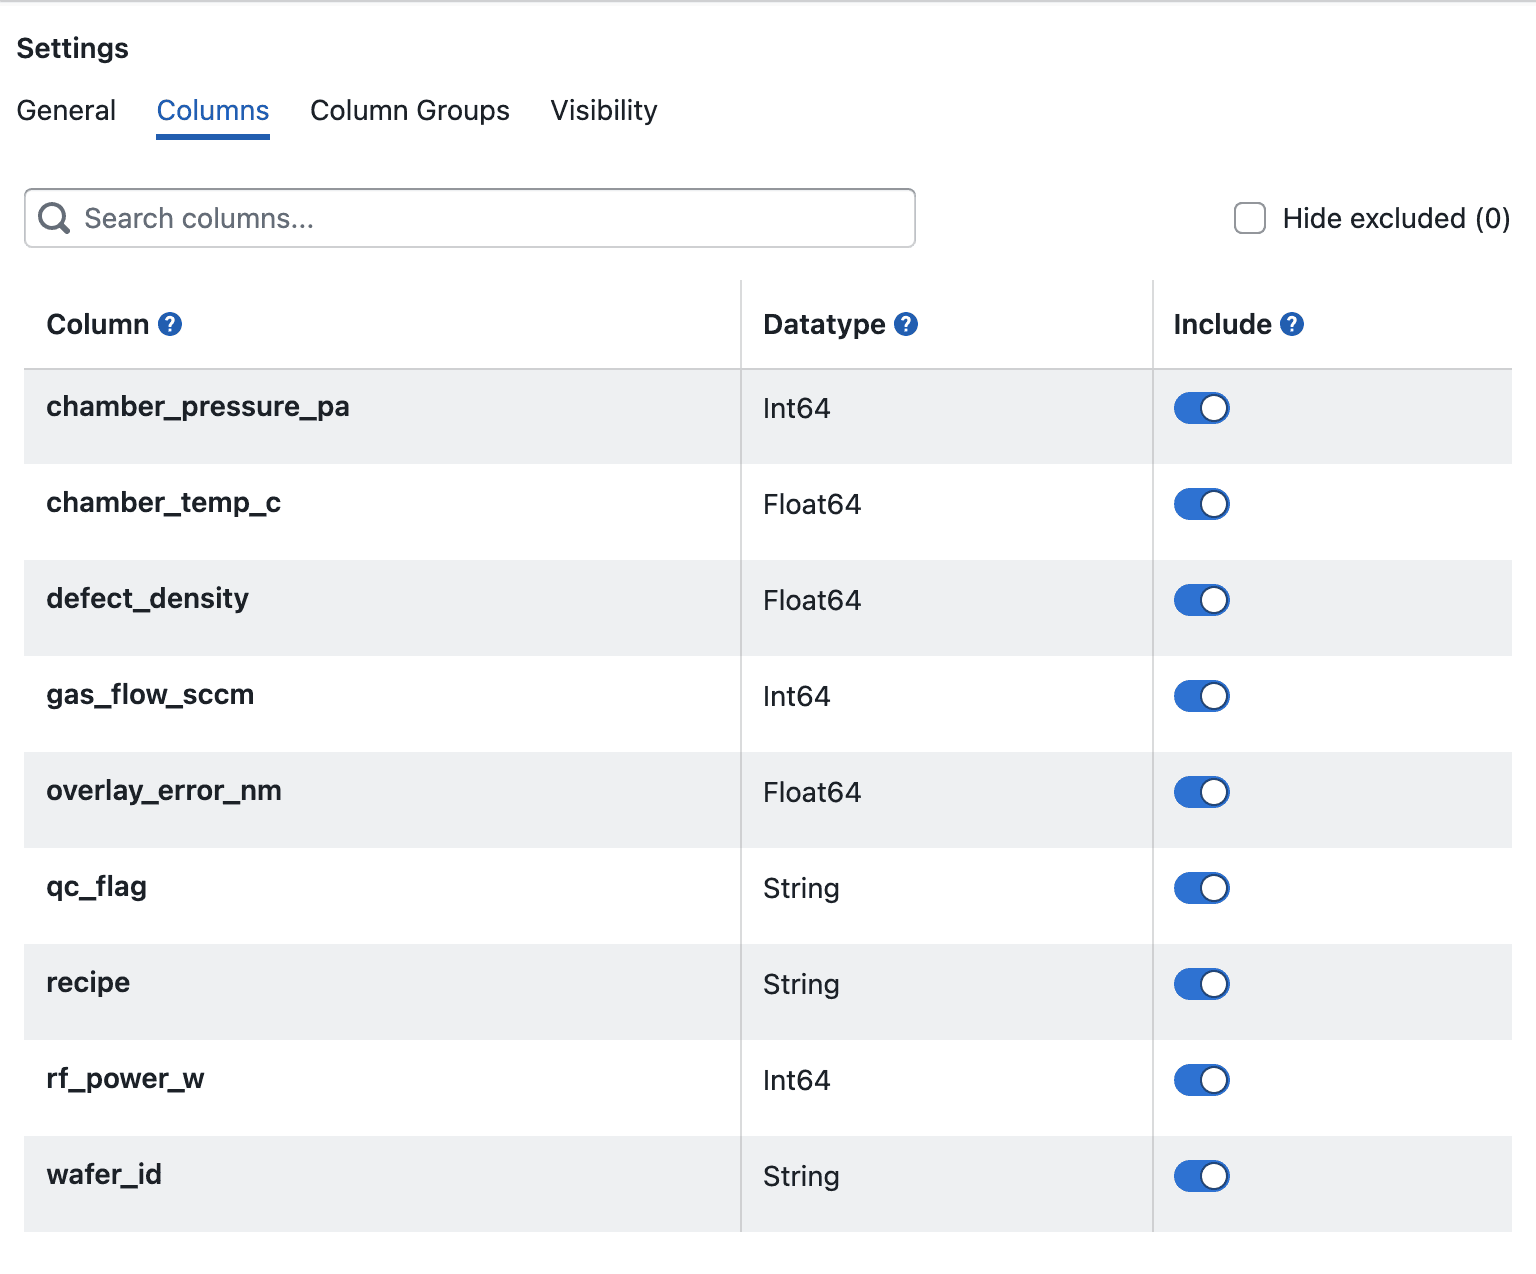Click the help icon next to Datatype header
This screenshot has height=1274, width=1536.
pyautogui.click(x=906, y=324)
